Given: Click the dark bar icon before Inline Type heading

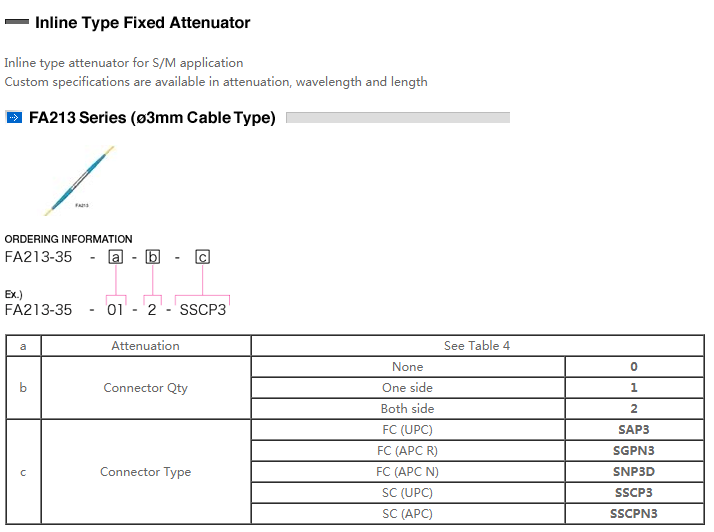Looking at the screenshot, I should click(x=16, y=22).
